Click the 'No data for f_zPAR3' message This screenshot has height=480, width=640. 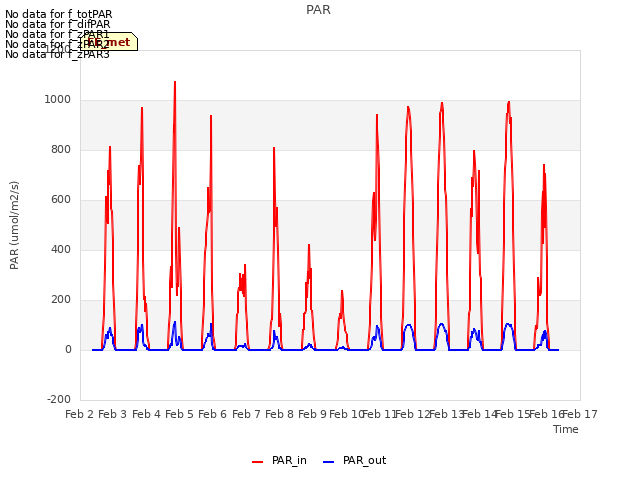(58, 54)
